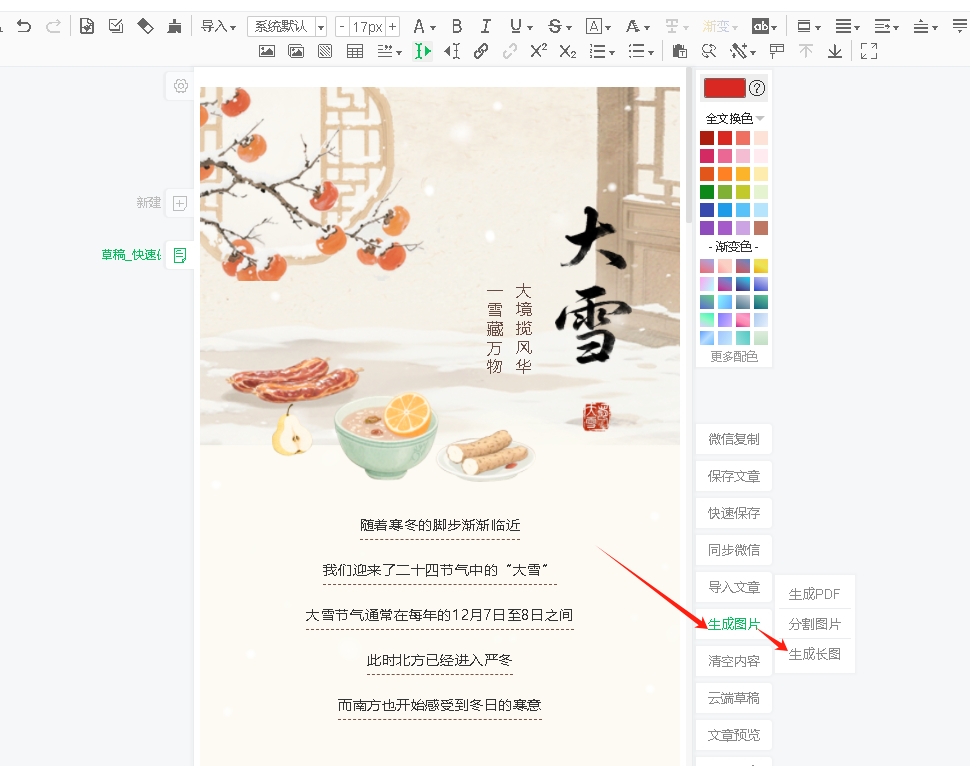The height and width of the screenshot is (766, 970).
Task: Increase font size with plus button
Action: 392,26
